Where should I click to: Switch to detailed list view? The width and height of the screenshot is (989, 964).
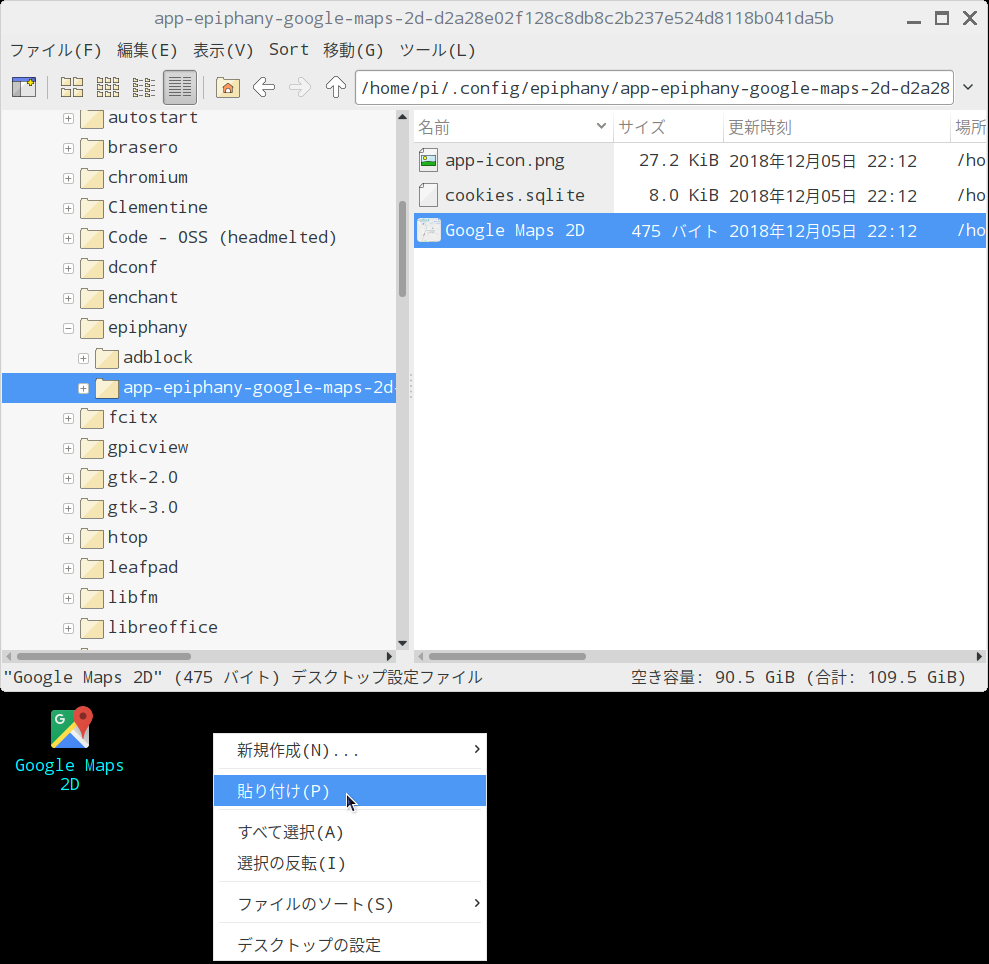coord(180,87)
